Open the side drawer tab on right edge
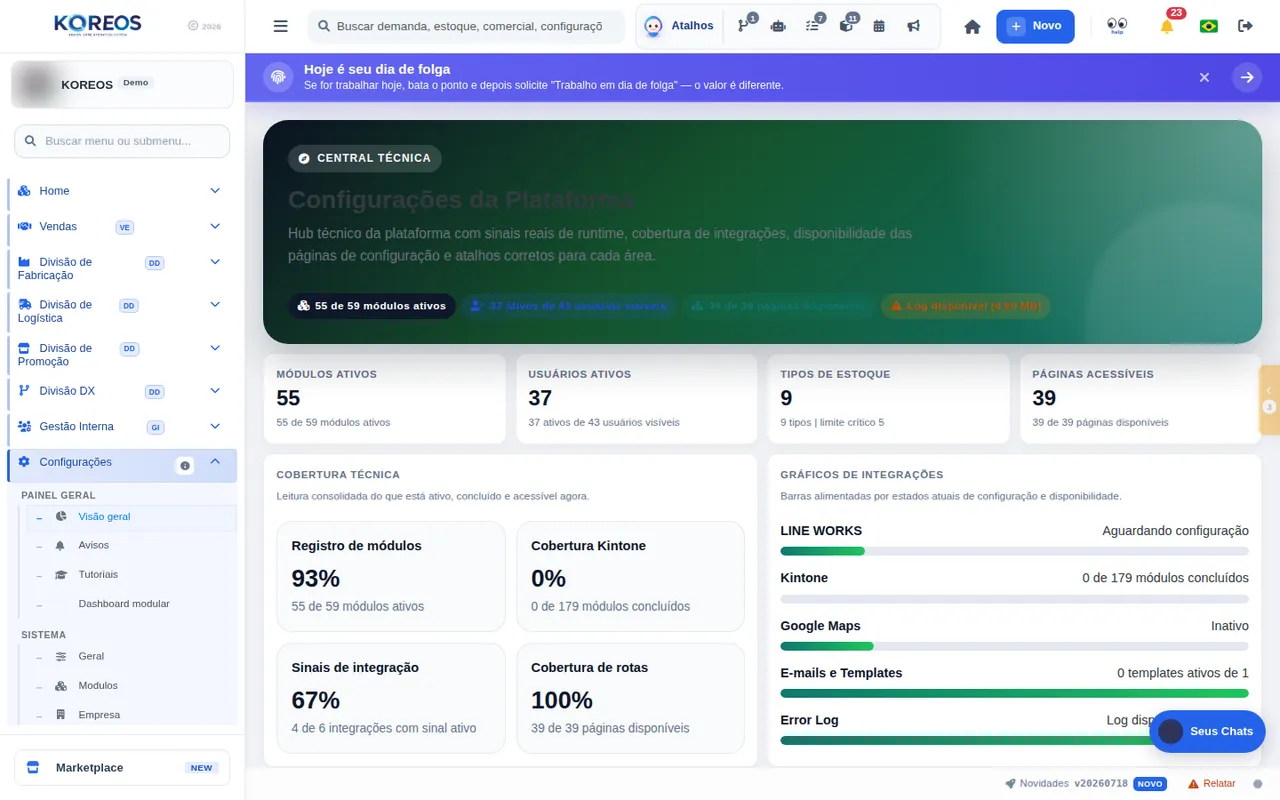Viewport: 1280px width, 800px height. [1269, 400]
